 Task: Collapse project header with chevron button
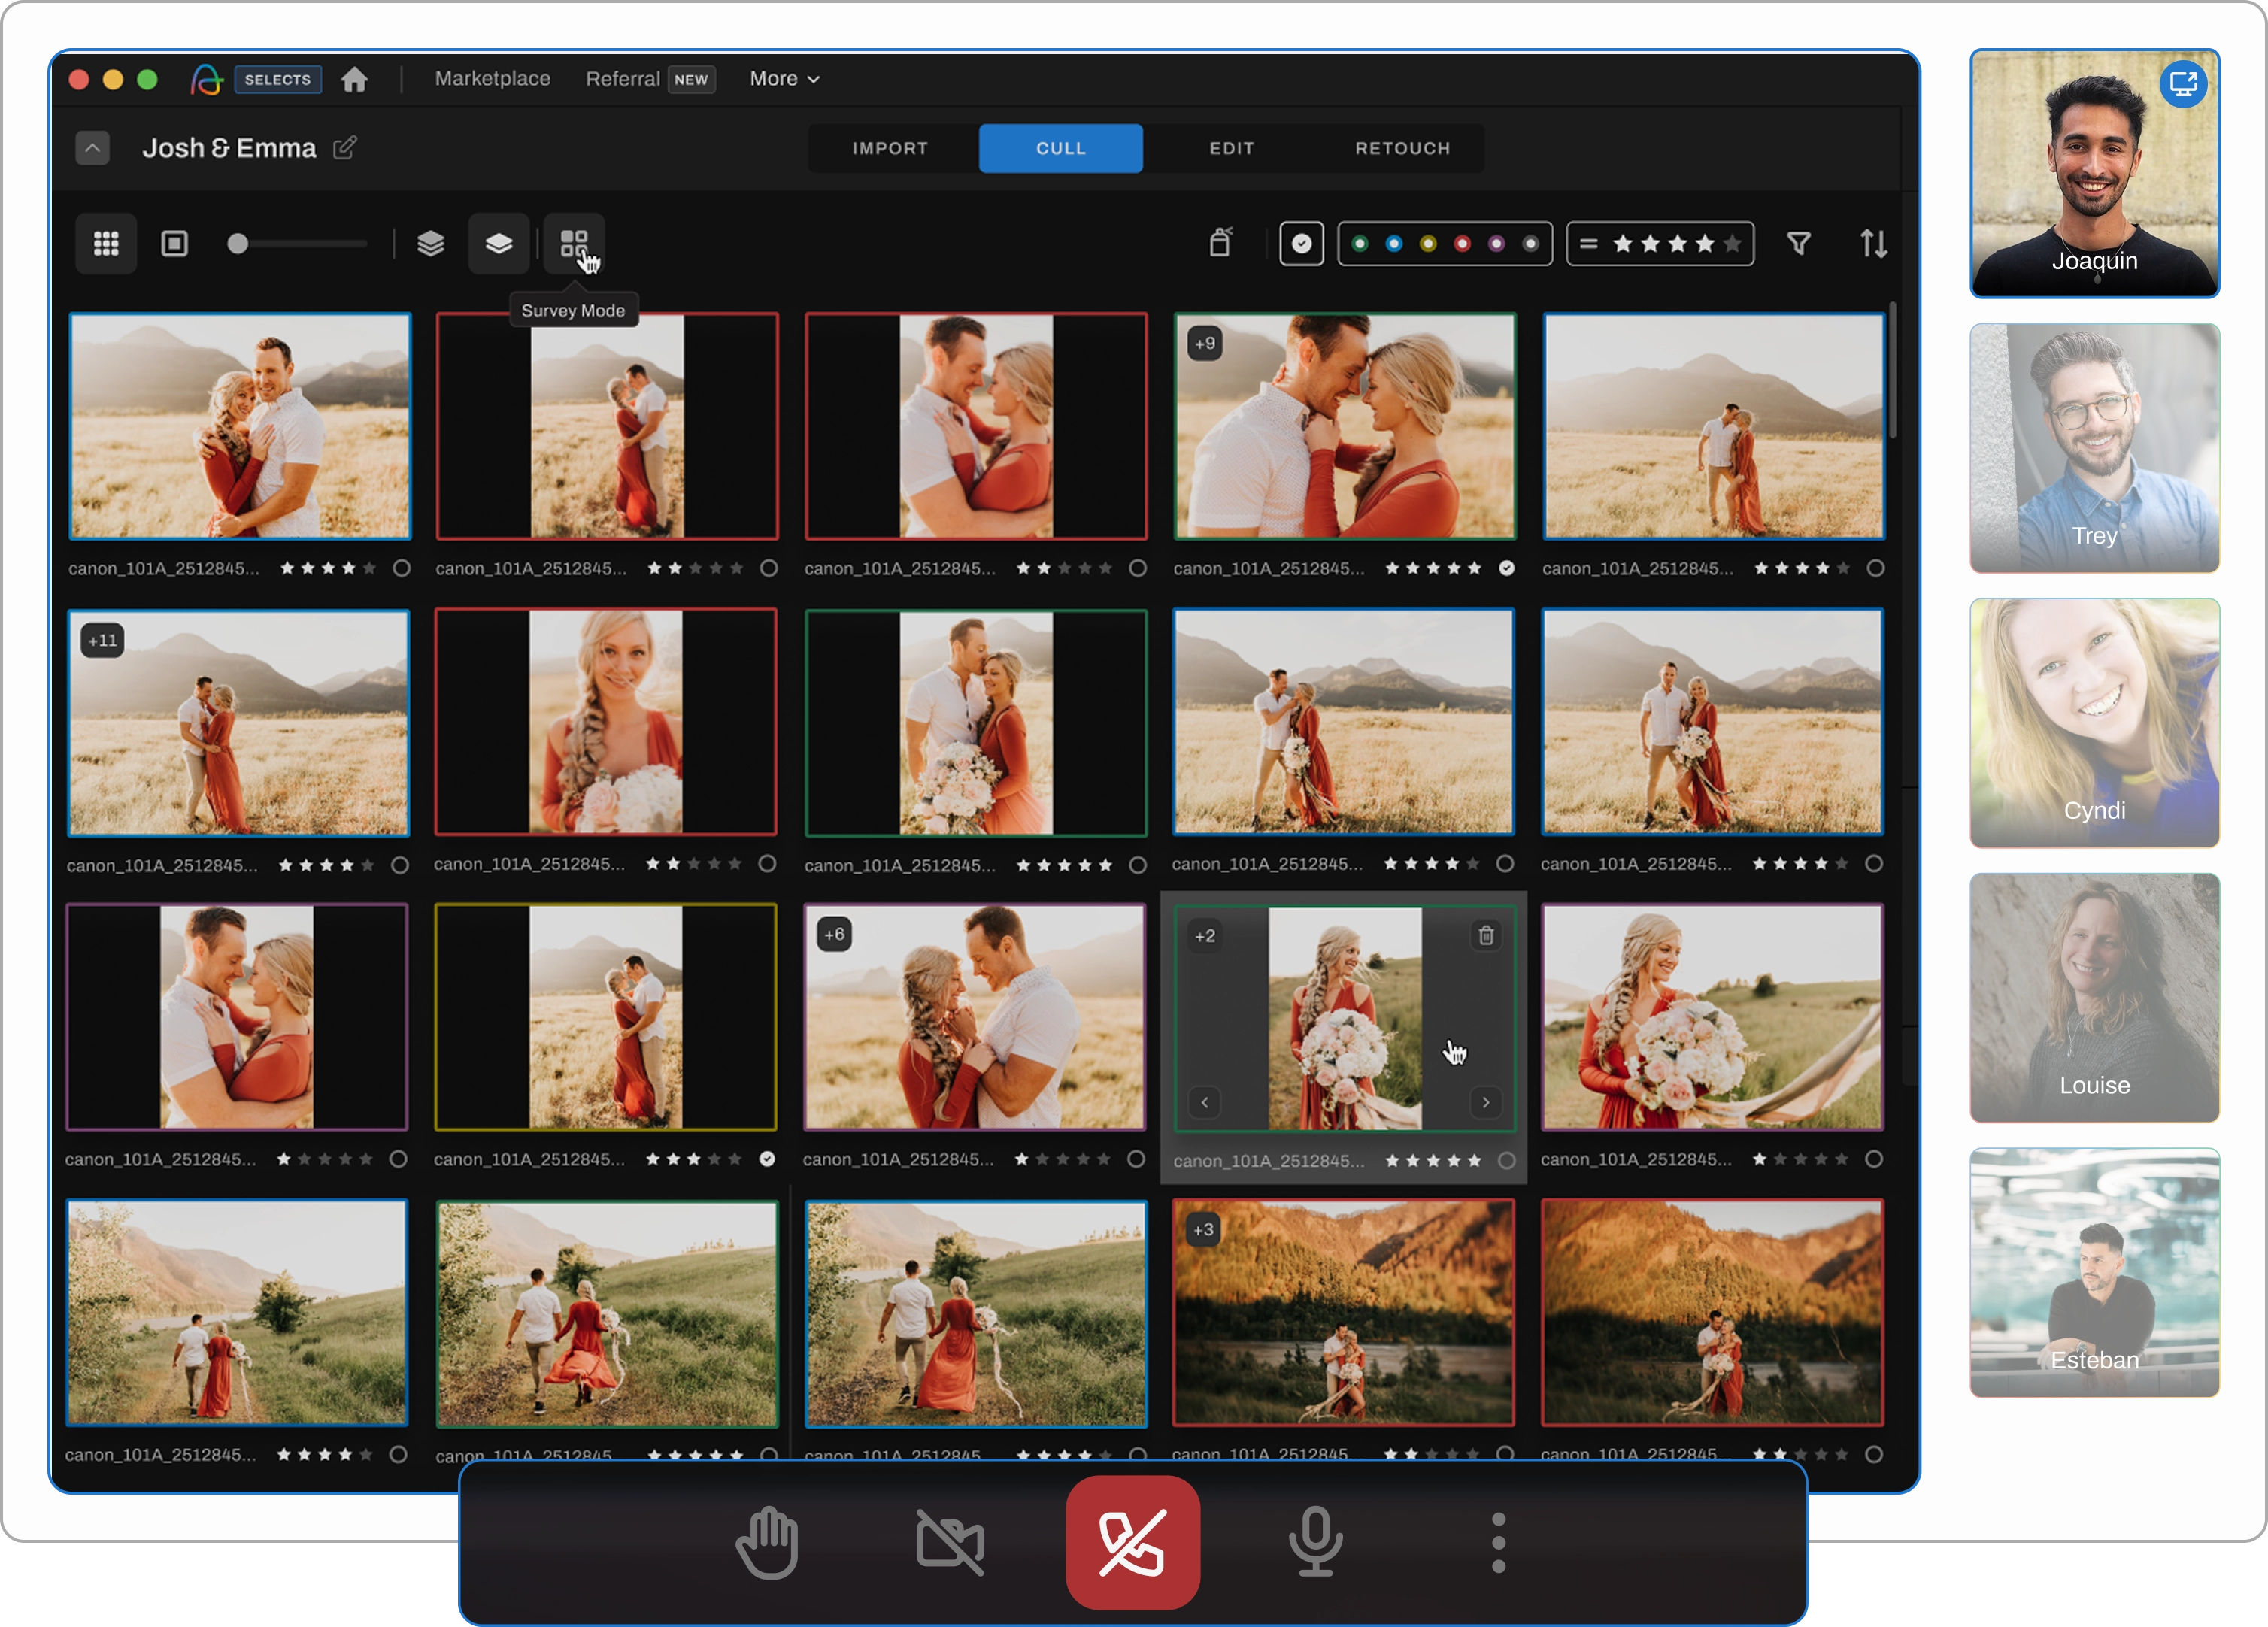point(92,148)
